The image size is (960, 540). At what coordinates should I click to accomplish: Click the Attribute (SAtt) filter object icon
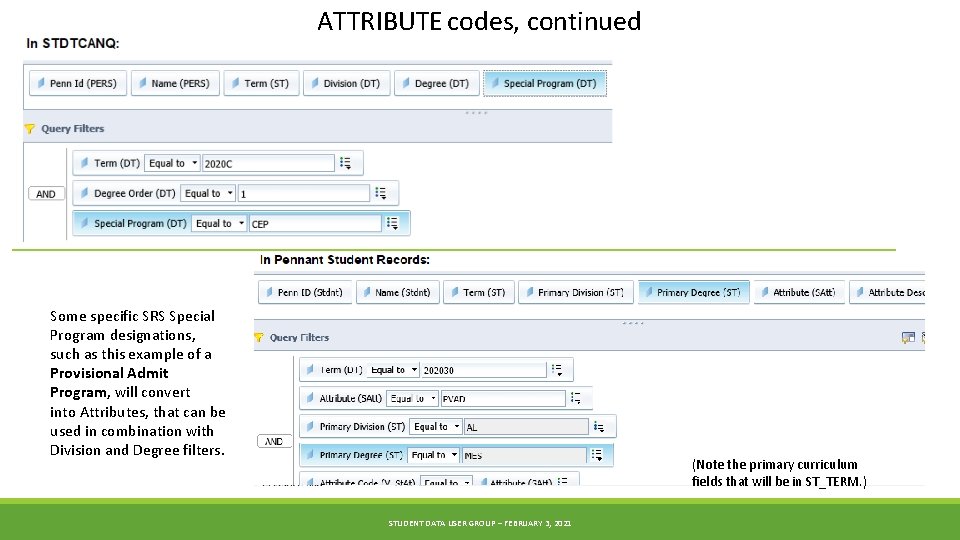click(x=310, y=398)
